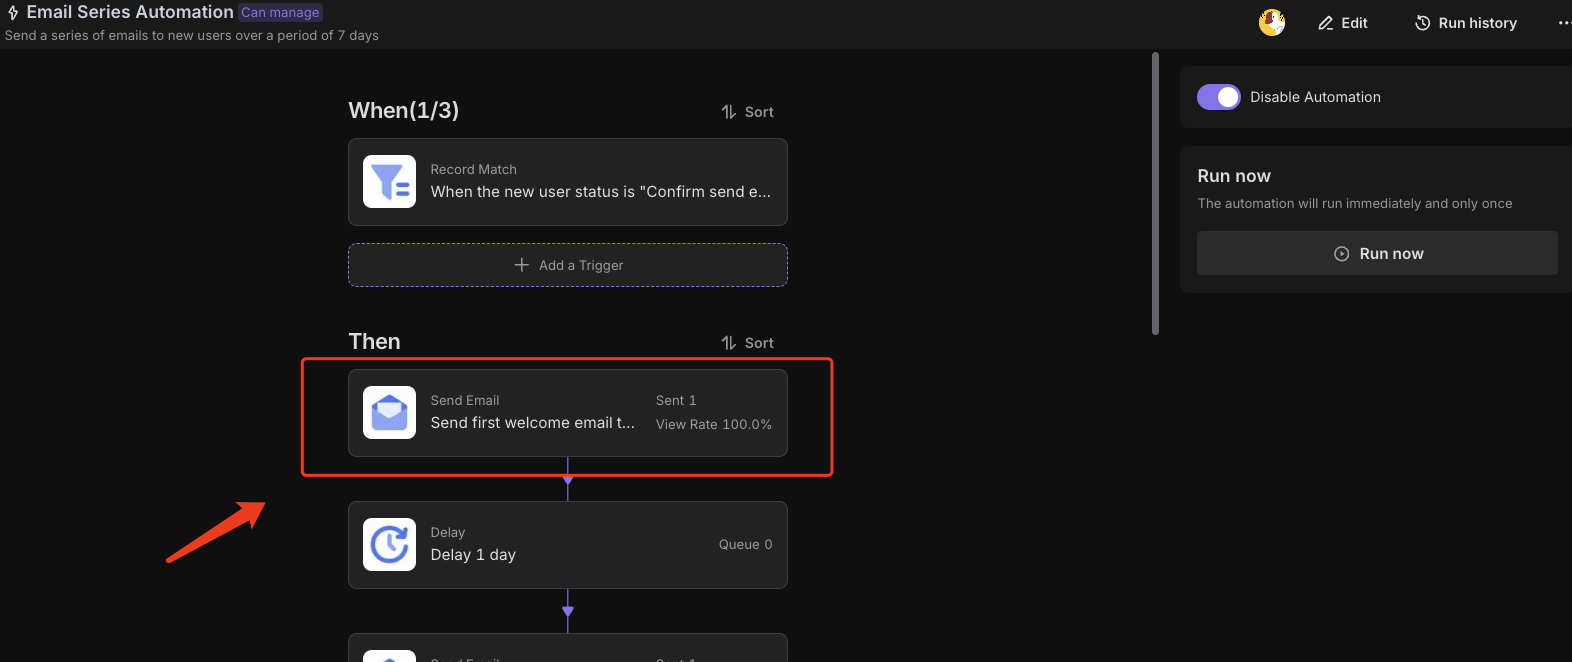Click the Then section heading
The image size is (1572, 662).
[374, 341]
